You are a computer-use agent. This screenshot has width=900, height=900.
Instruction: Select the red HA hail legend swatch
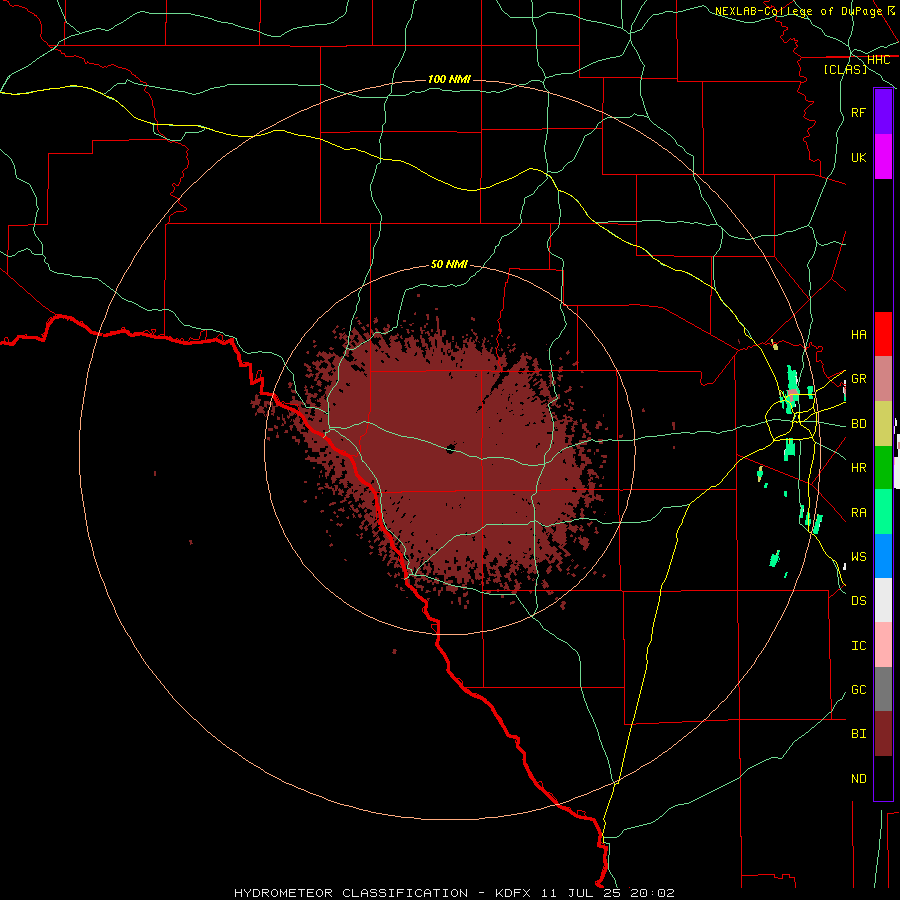(883, 334)
